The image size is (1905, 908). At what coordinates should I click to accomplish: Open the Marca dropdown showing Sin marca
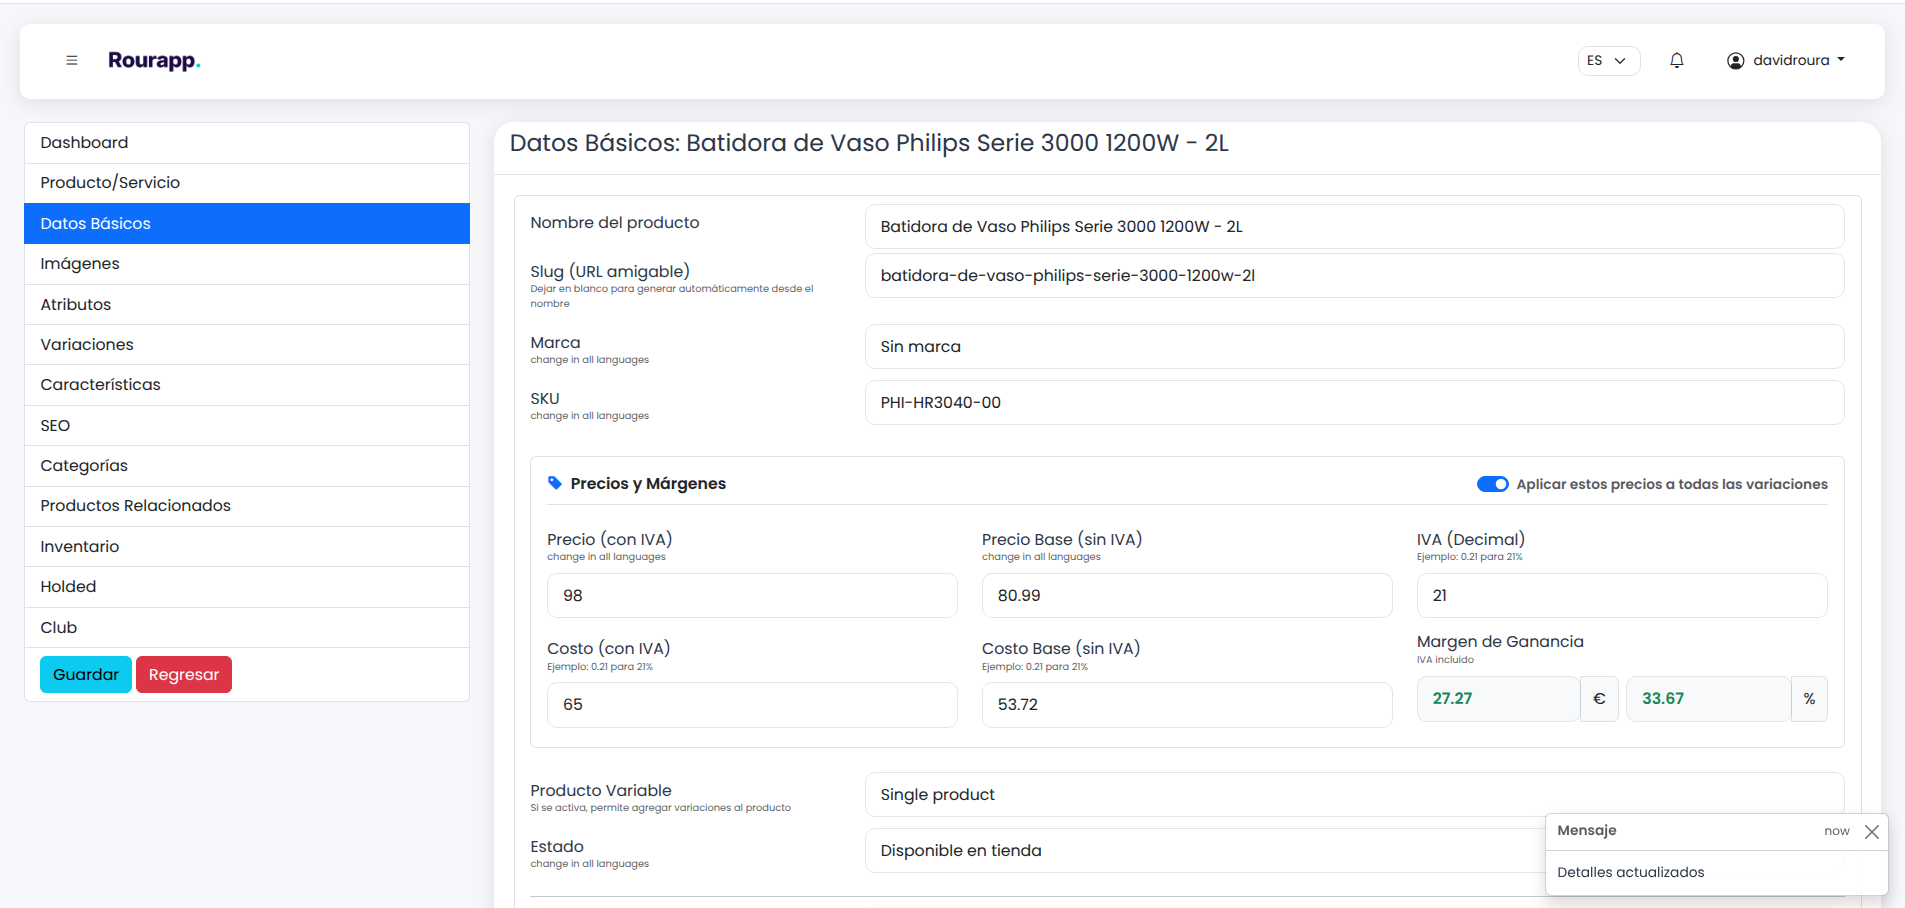(1354, 347)
